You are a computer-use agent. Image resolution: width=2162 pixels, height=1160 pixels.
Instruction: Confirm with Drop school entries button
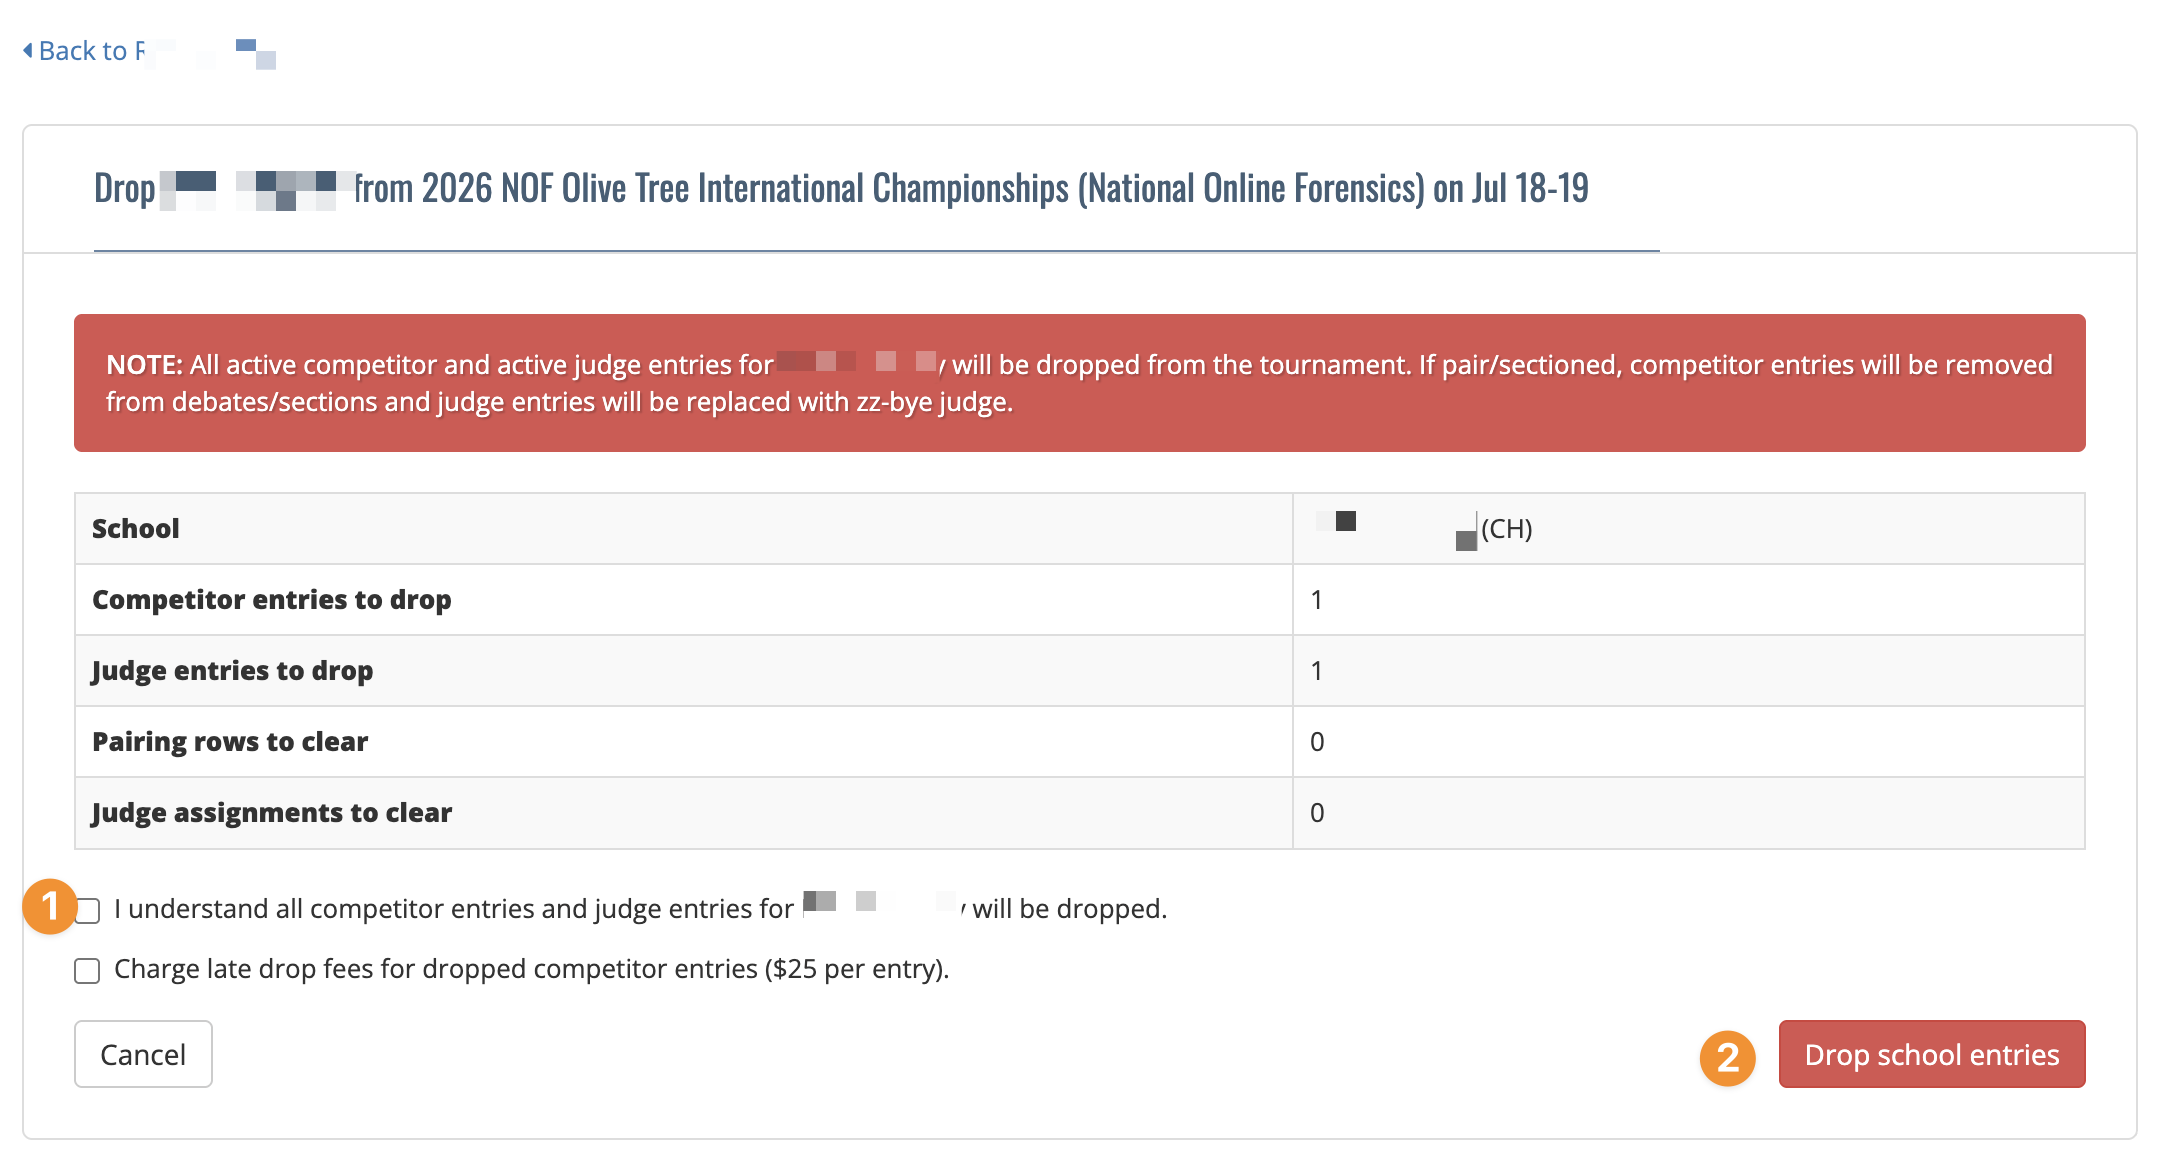point(1932,1054)
